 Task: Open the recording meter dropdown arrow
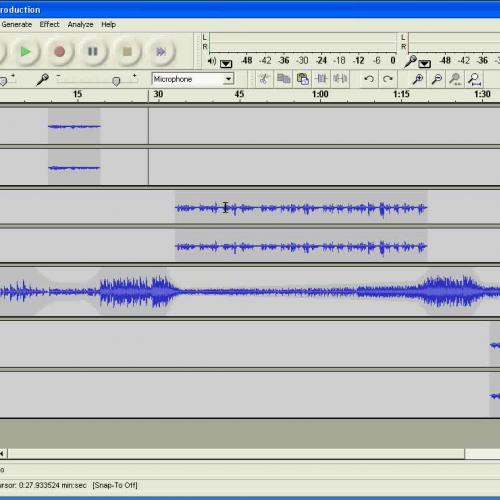click(424, 63)
